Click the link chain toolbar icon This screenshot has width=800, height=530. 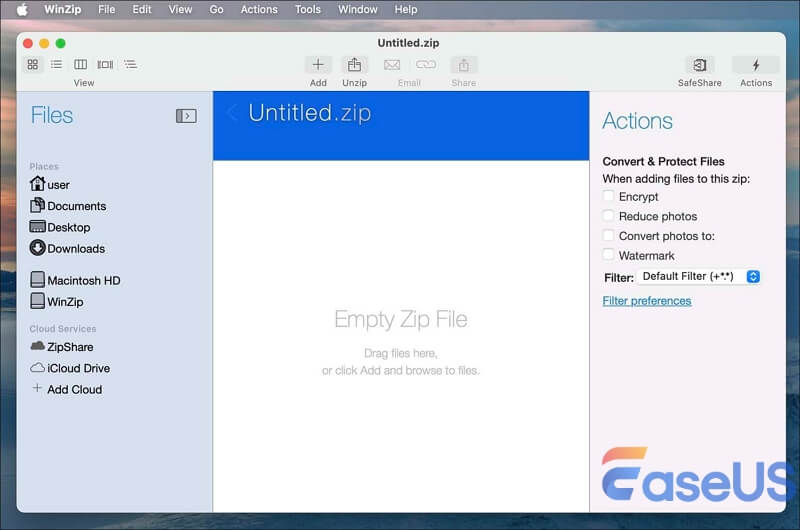point(426,64)
